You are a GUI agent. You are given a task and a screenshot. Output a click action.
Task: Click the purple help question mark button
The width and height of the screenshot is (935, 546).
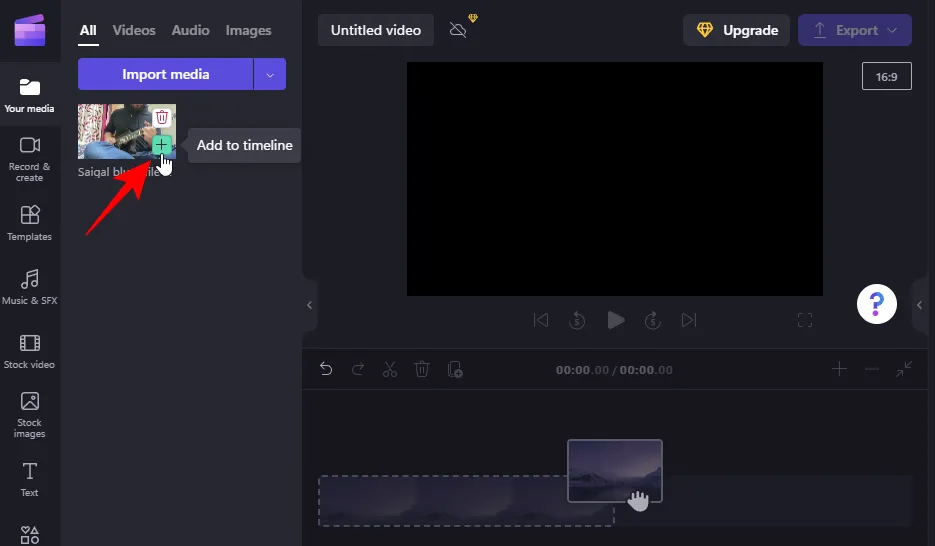click(877, 303)
